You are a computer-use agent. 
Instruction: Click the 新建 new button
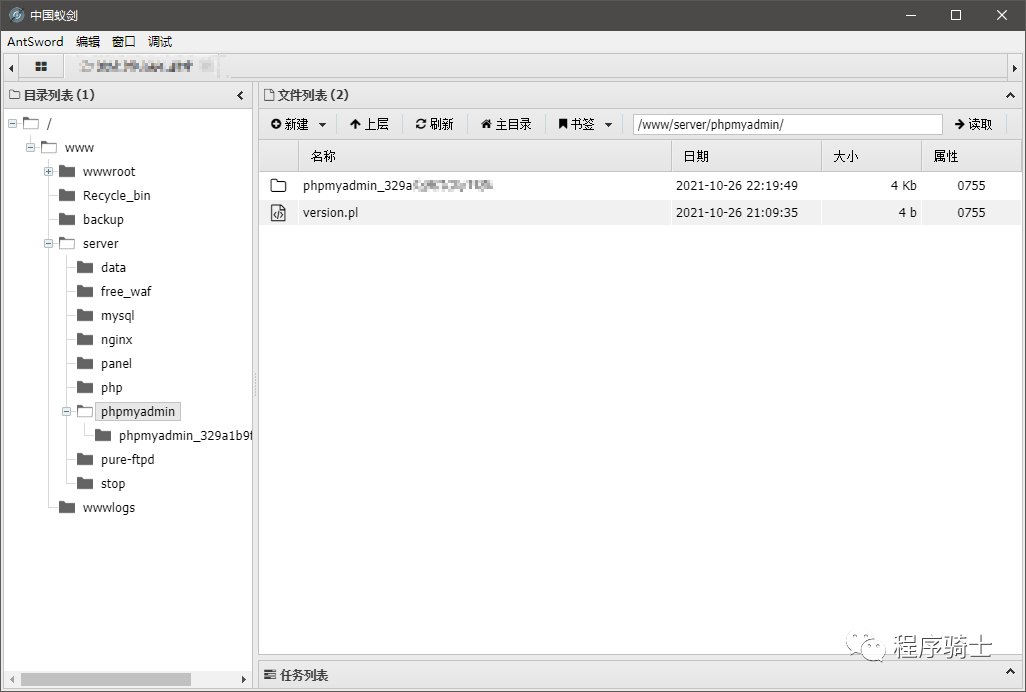(x=289, y=124)
